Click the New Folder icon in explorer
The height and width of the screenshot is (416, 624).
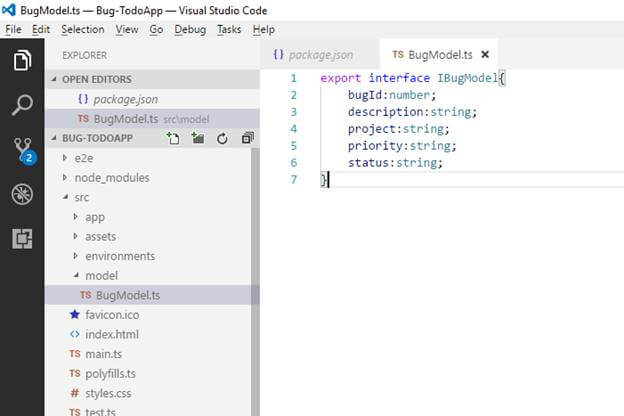pos(197,138)
